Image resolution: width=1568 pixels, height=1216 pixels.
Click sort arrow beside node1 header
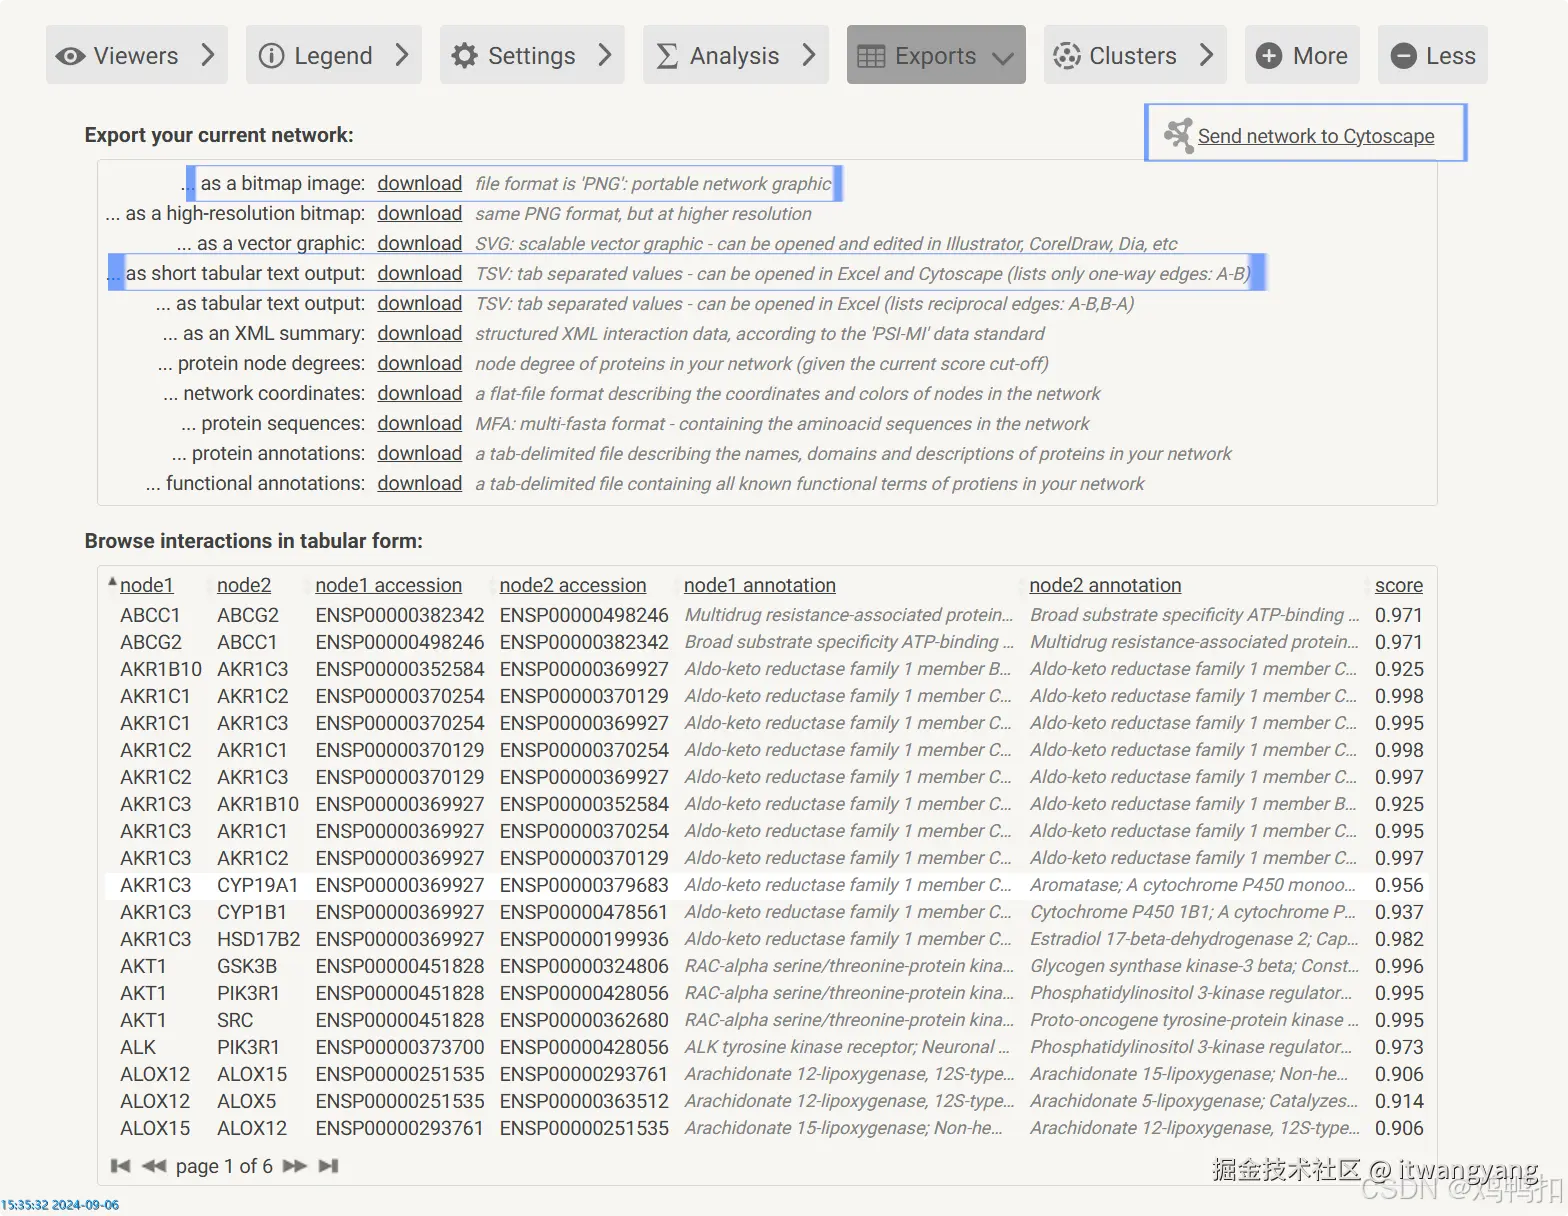(x=112, y=581)
